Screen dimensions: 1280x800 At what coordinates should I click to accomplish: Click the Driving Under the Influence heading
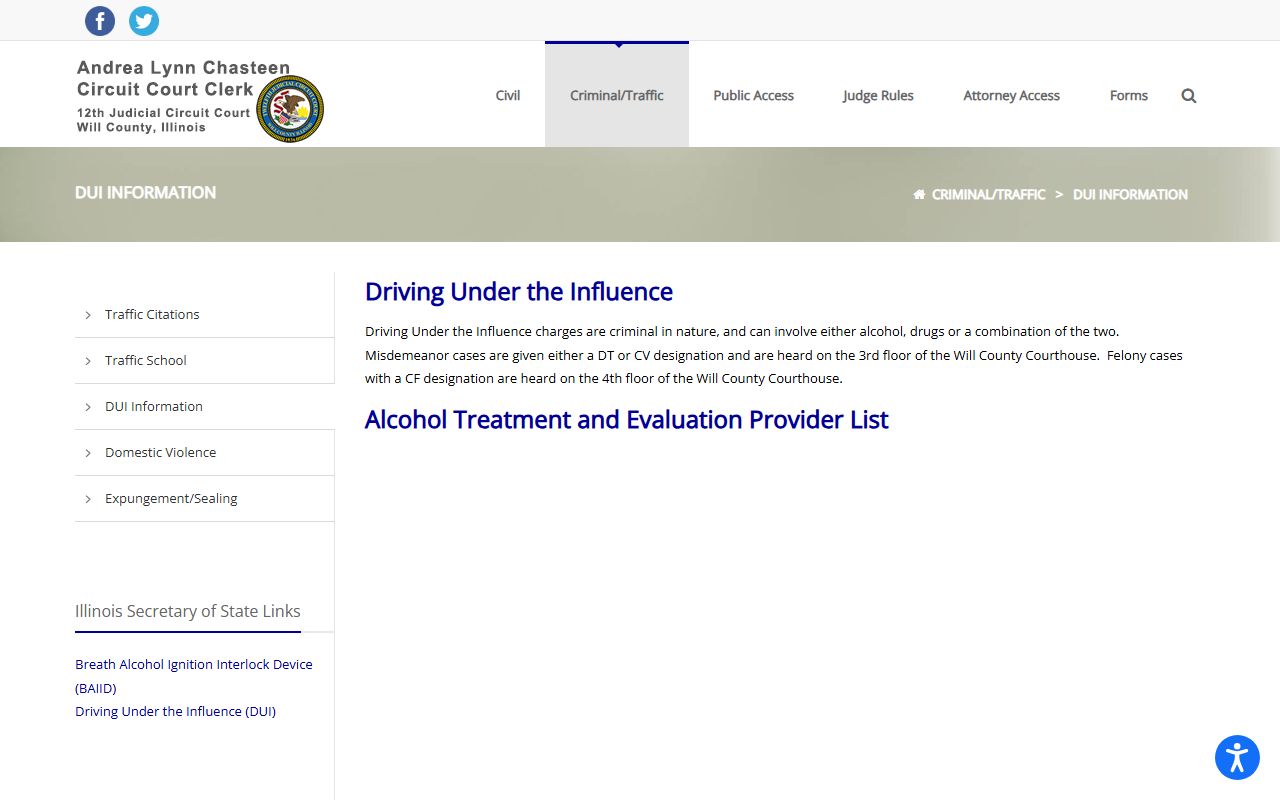click(519, 292)
